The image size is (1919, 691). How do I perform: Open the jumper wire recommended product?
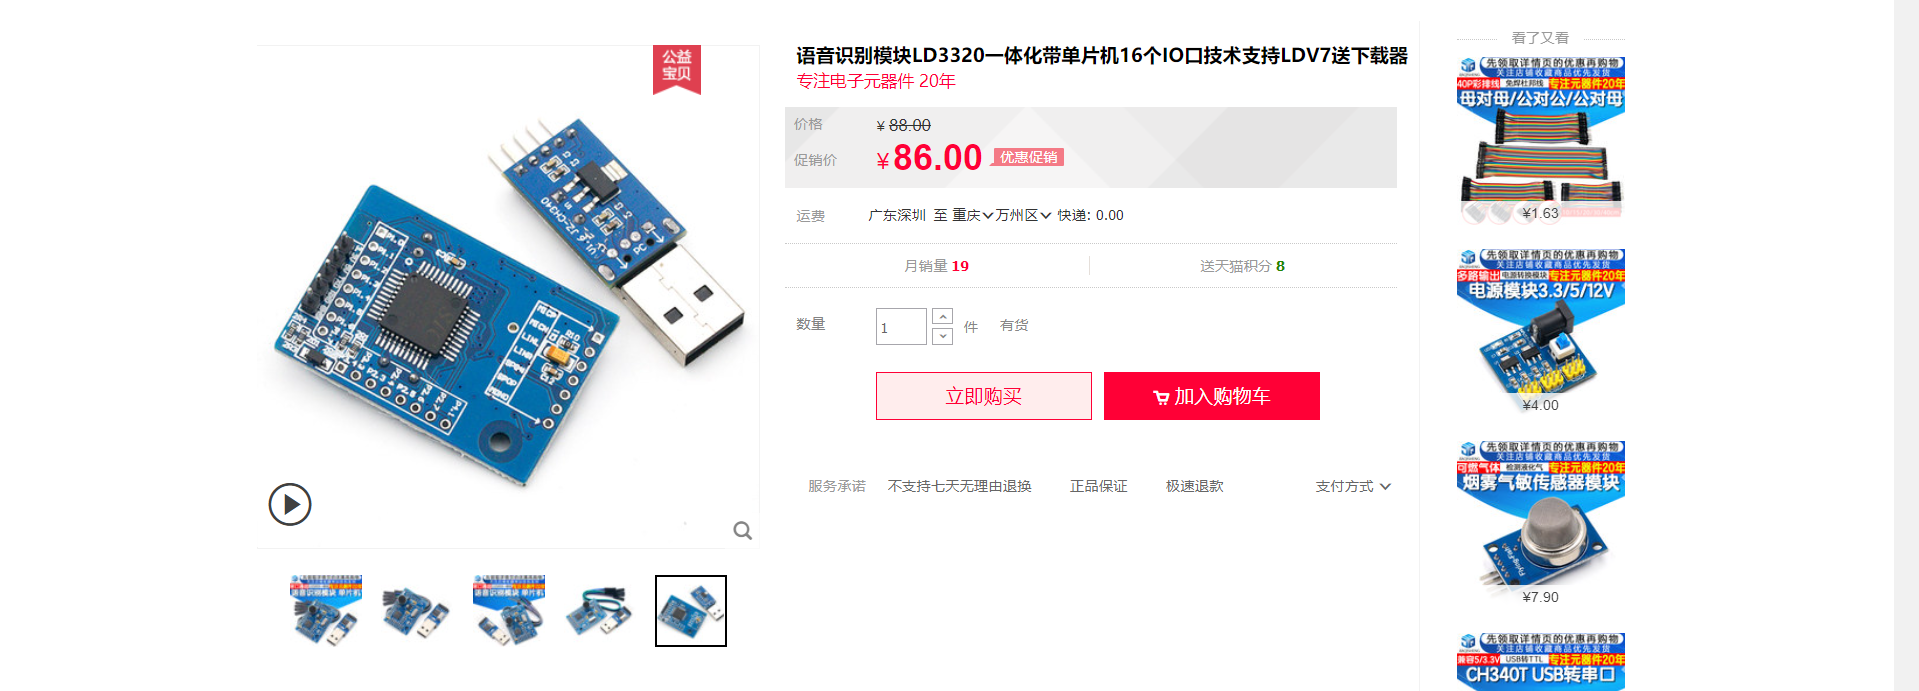click(1541, 139)
